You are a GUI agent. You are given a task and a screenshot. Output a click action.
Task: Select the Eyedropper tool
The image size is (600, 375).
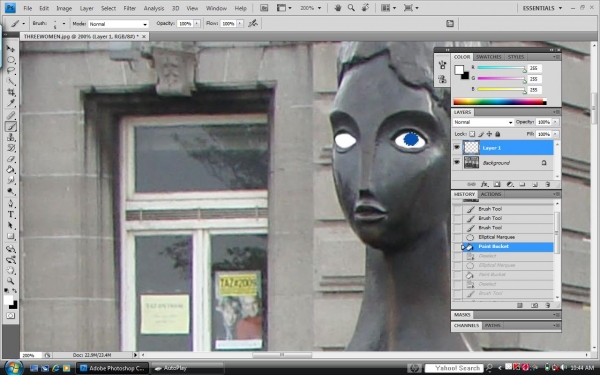11,103
